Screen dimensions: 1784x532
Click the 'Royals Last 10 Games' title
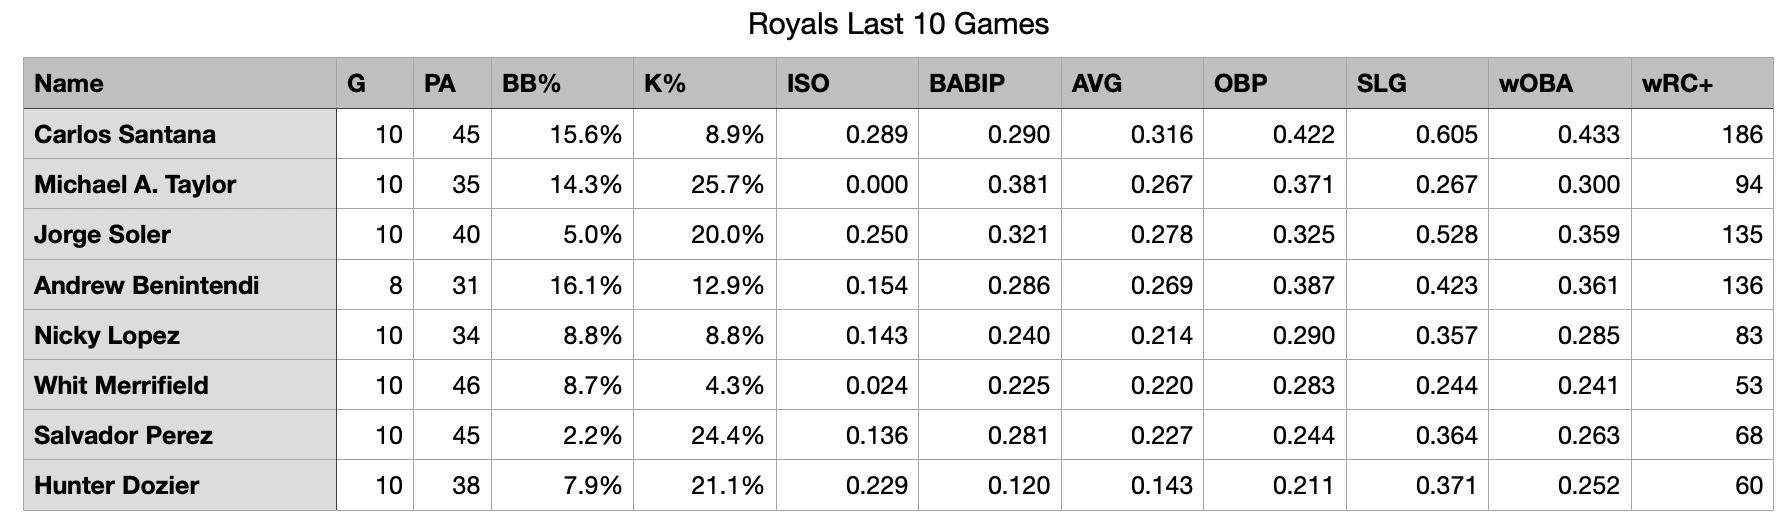click(x=898, y=24)
